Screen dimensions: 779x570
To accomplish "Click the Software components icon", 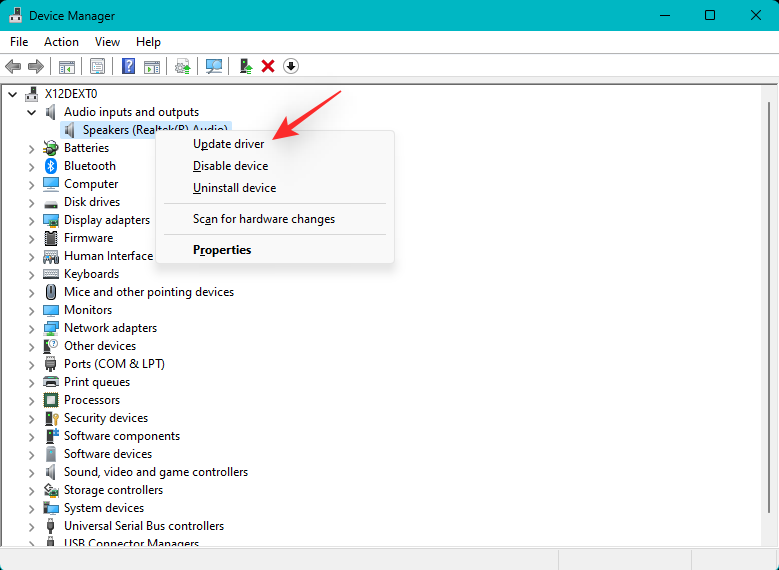I will point(52,436).
